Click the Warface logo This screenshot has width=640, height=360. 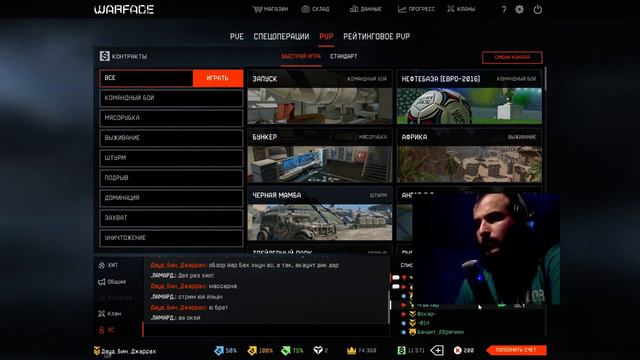pyautogui.click(x=124, y=9)
